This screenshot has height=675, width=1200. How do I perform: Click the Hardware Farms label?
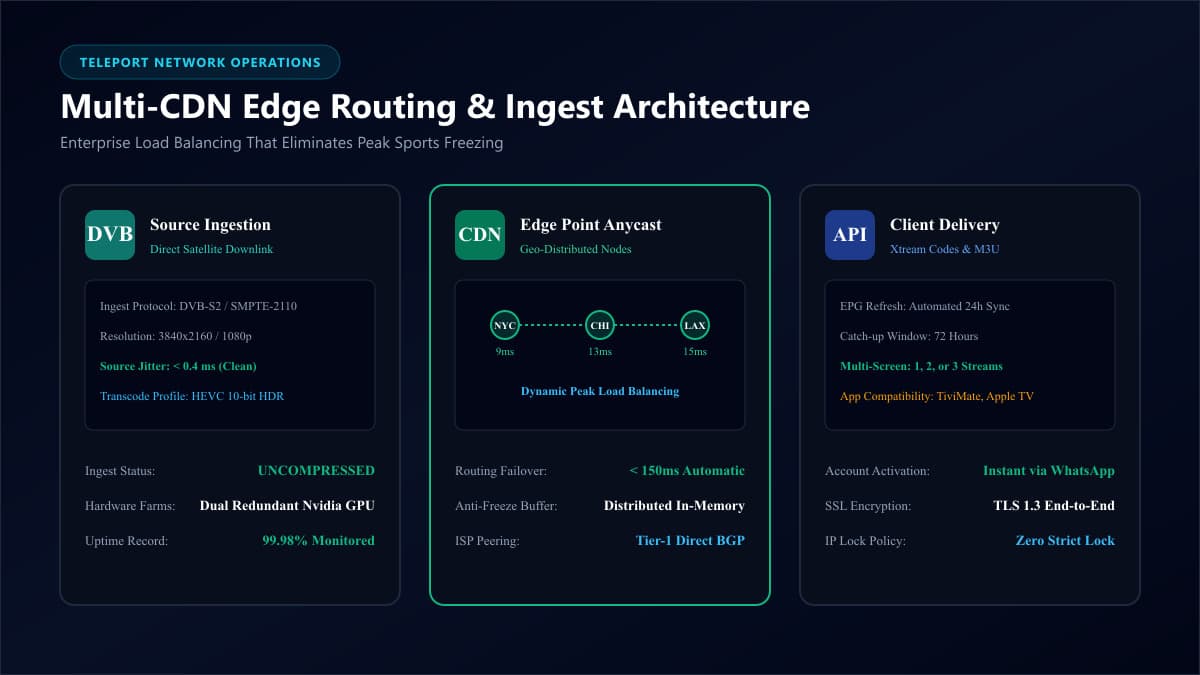(x=130, y=506)
